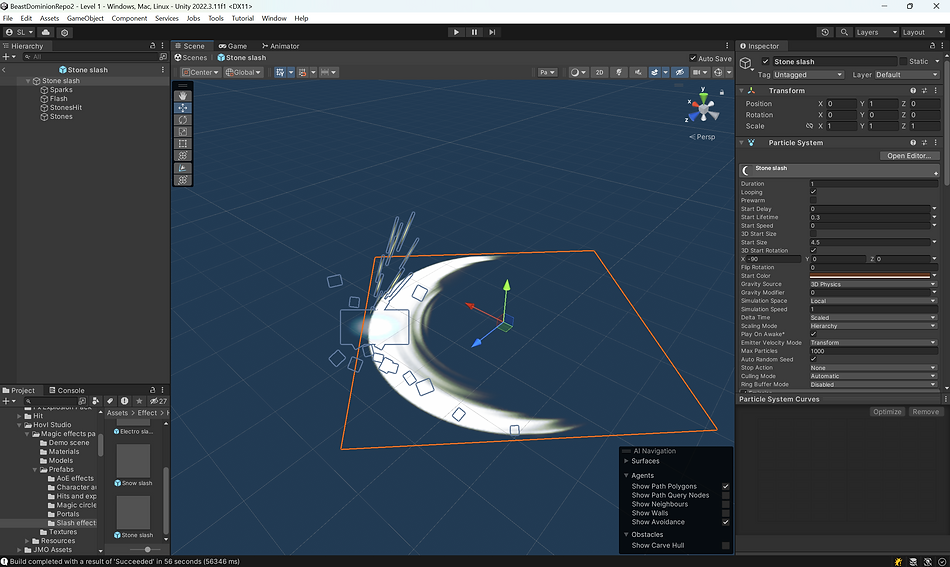Image resolution: width=950 pixels, height=567 pixels.
Task: Toggle the Stone slash active checkbox
Action: pyautogui.click(x=765, y=61)
